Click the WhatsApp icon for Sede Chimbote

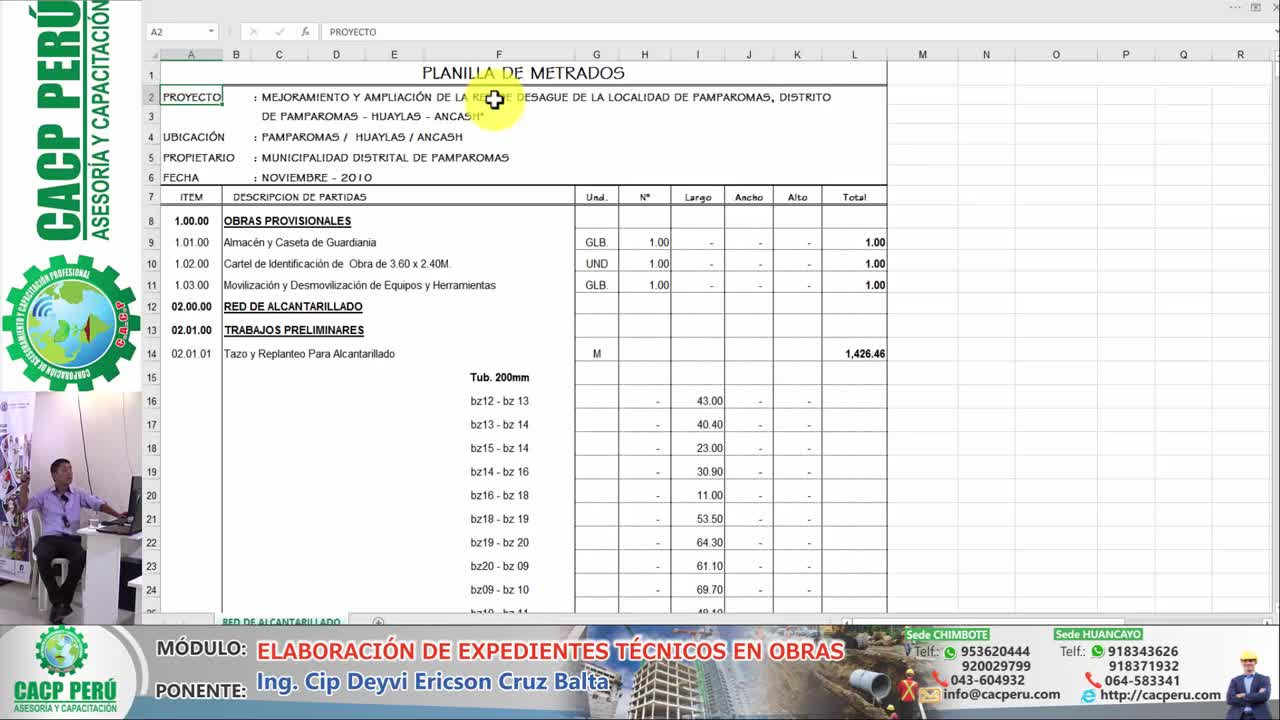(949, 651)
